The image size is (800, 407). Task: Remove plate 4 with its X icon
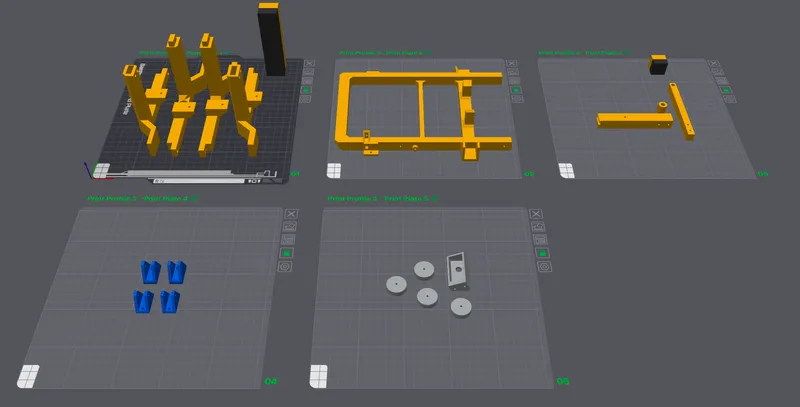(x=291, y=214)
